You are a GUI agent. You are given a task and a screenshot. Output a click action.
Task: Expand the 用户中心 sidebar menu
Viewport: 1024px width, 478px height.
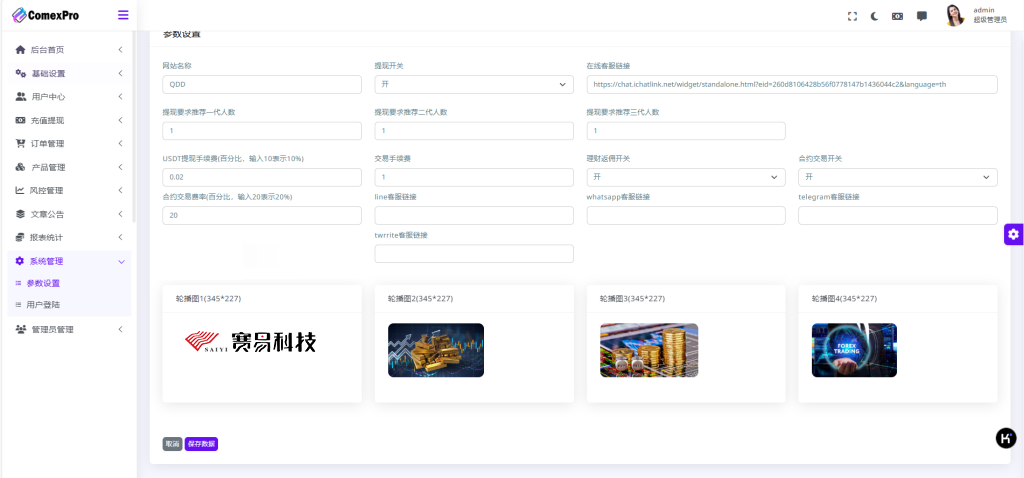point(68,97)
